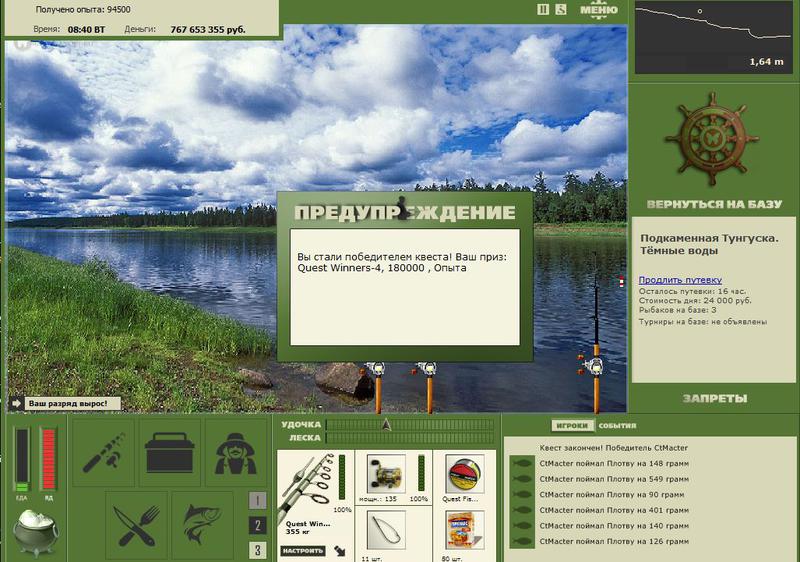Click the Леска tension bar
Viewport: 800px width, 562px height.
tap(410, 438)
